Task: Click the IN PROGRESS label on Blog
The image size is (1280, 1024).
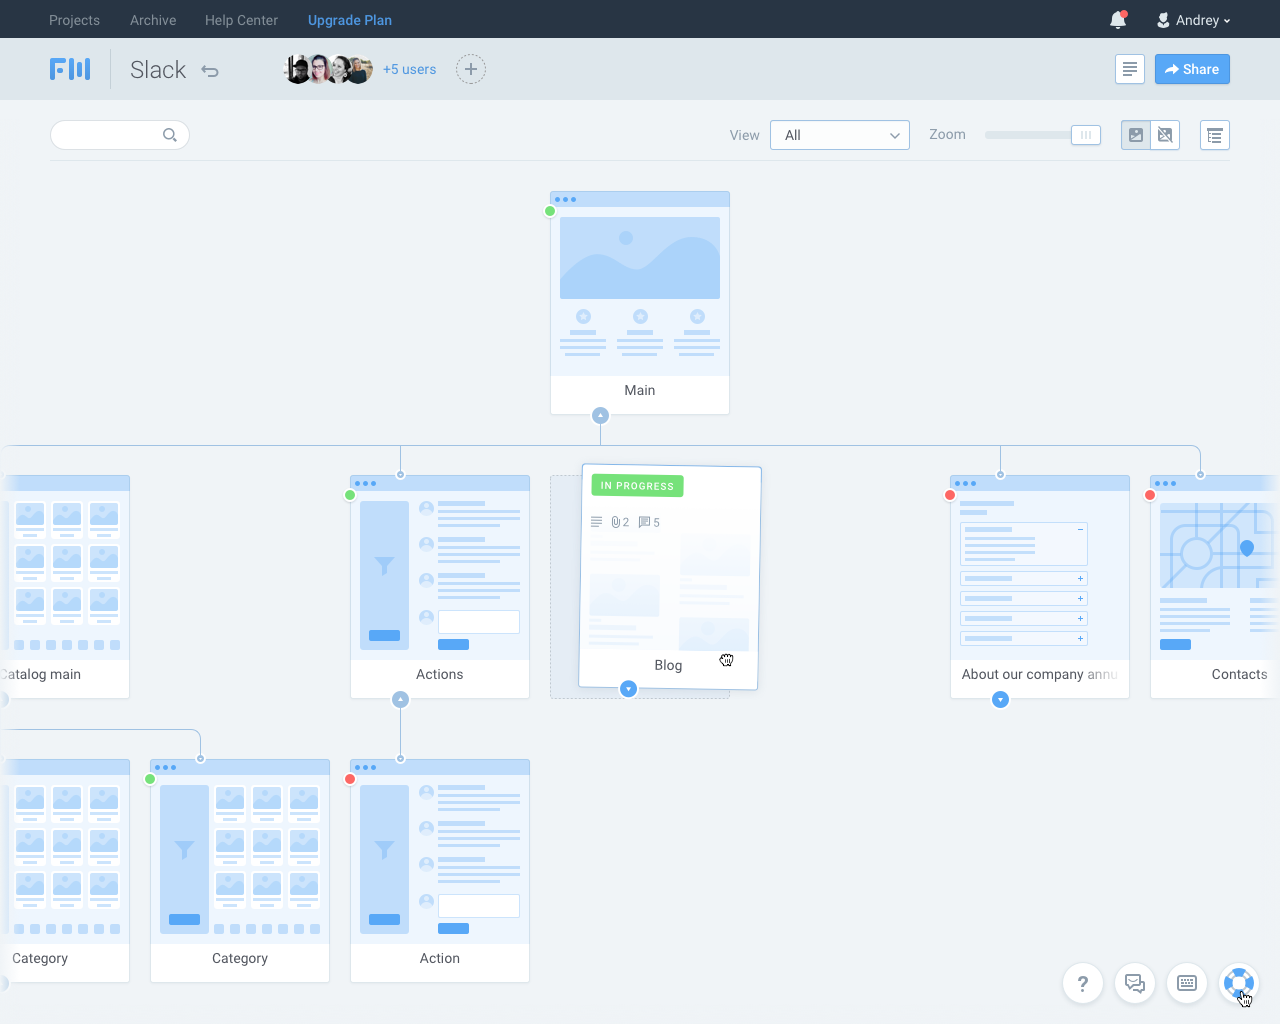Action: 637,486
